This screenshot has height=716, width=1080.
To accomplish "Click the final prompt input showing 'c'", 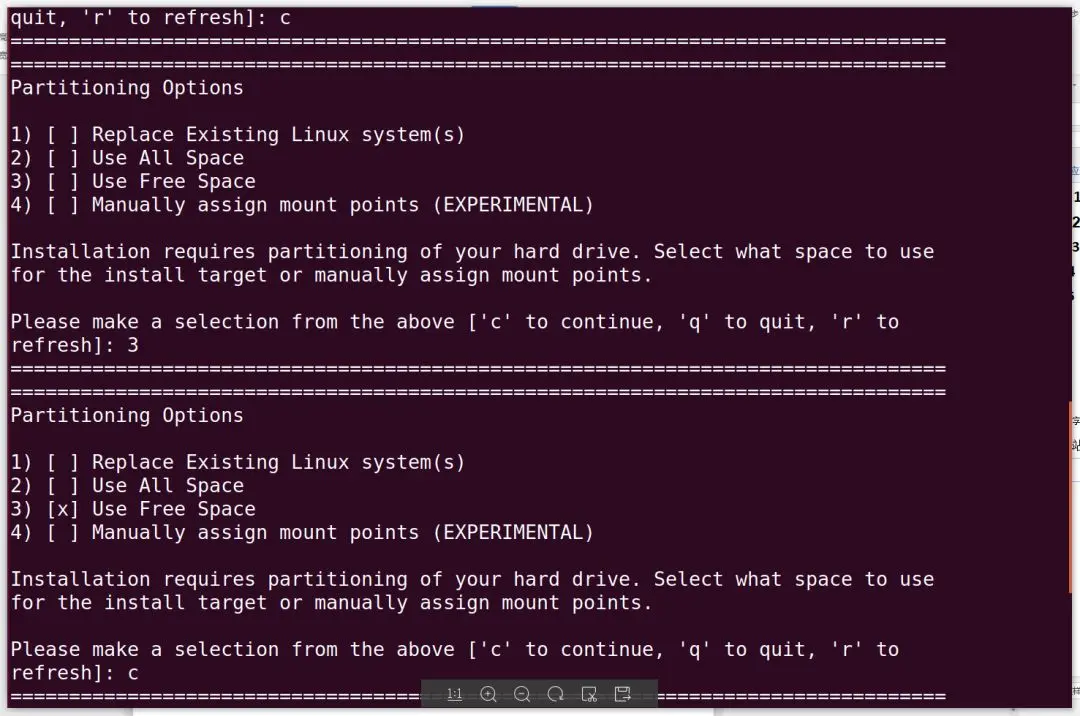I will pyautogui.click(x=133, y=673).
